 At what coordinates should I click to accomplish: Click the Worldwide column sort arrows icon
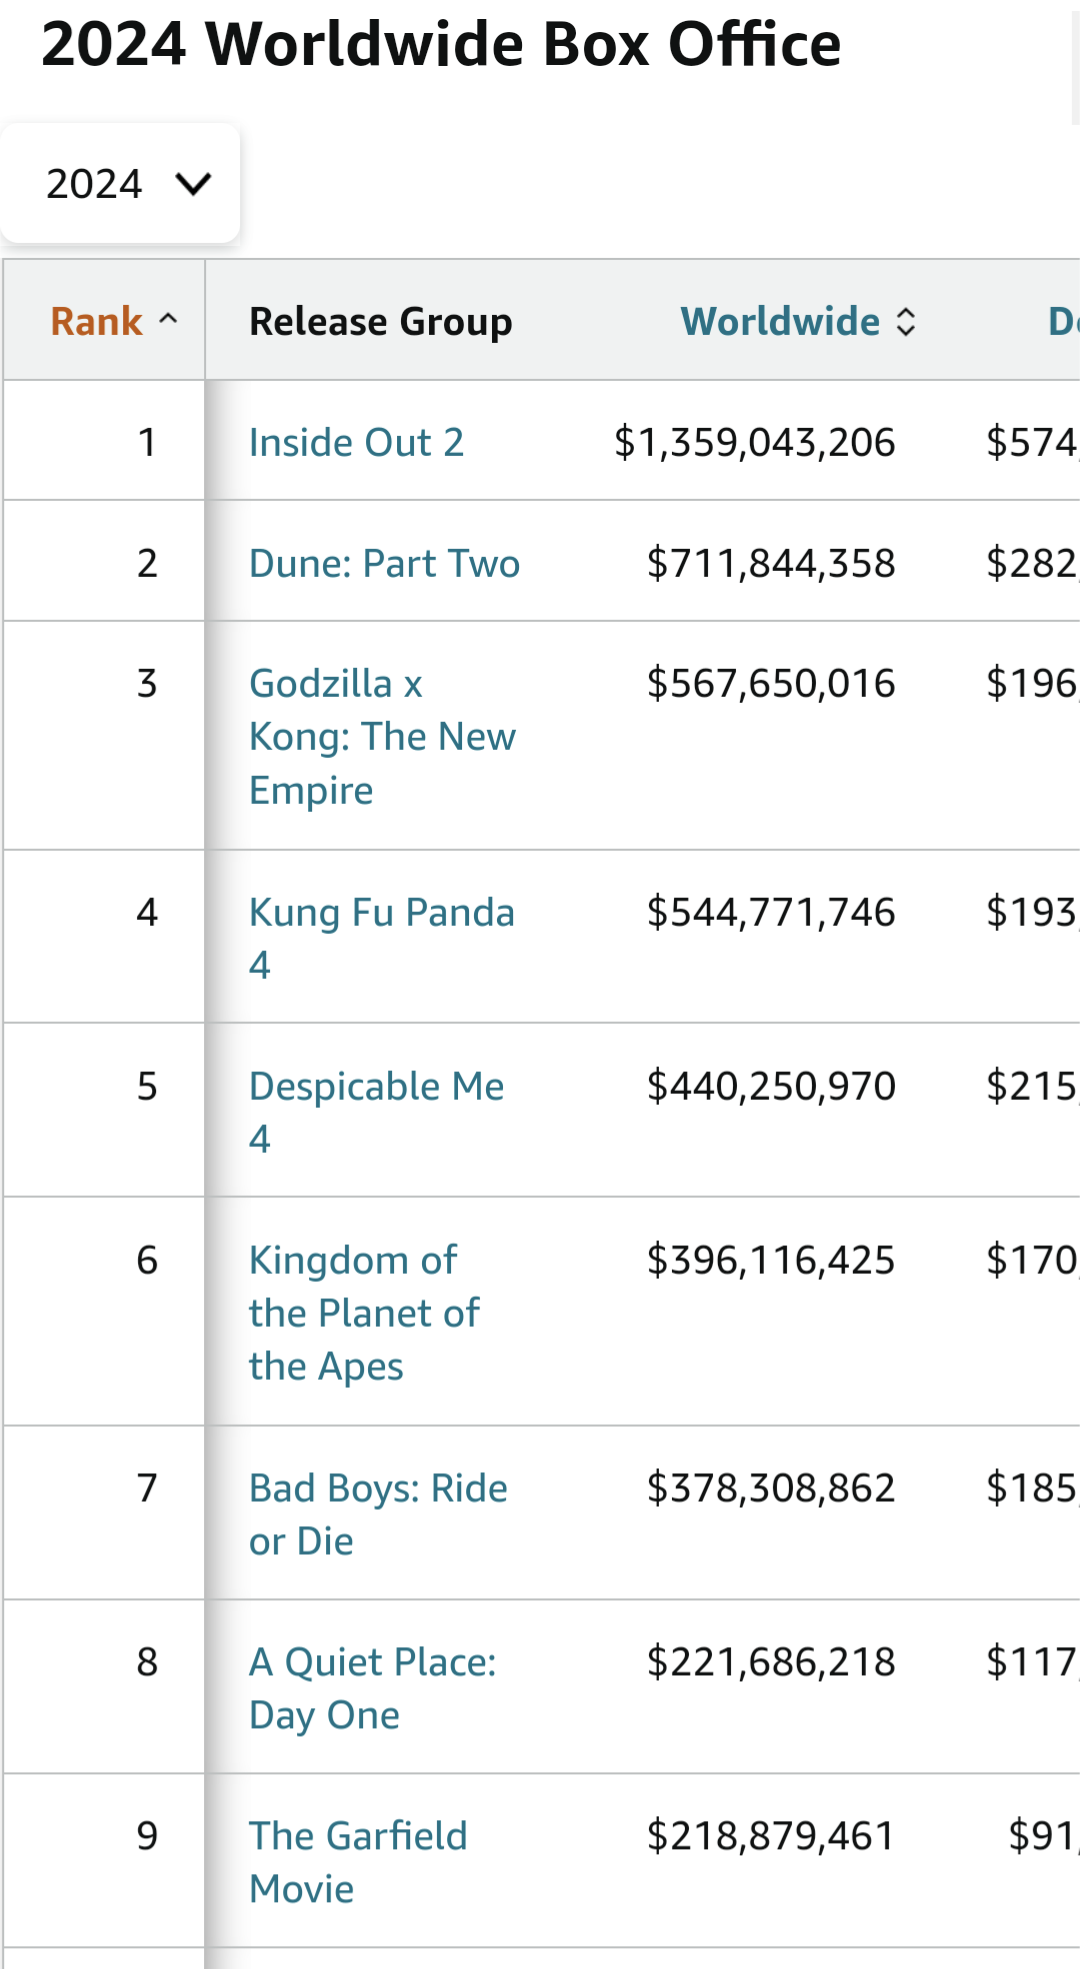(906, 322)
